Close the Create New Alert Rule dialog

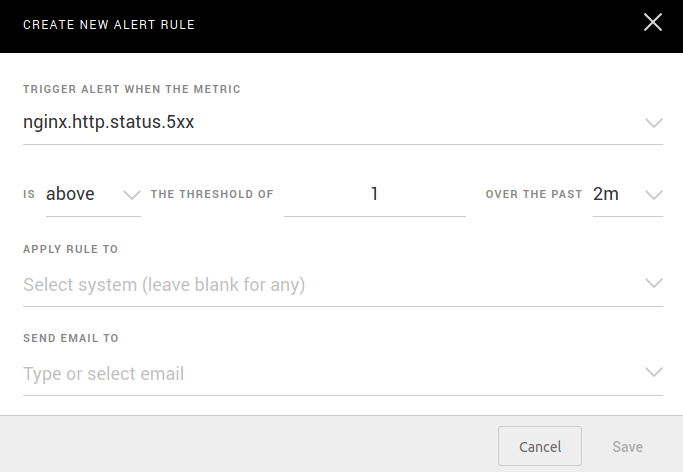653,23
